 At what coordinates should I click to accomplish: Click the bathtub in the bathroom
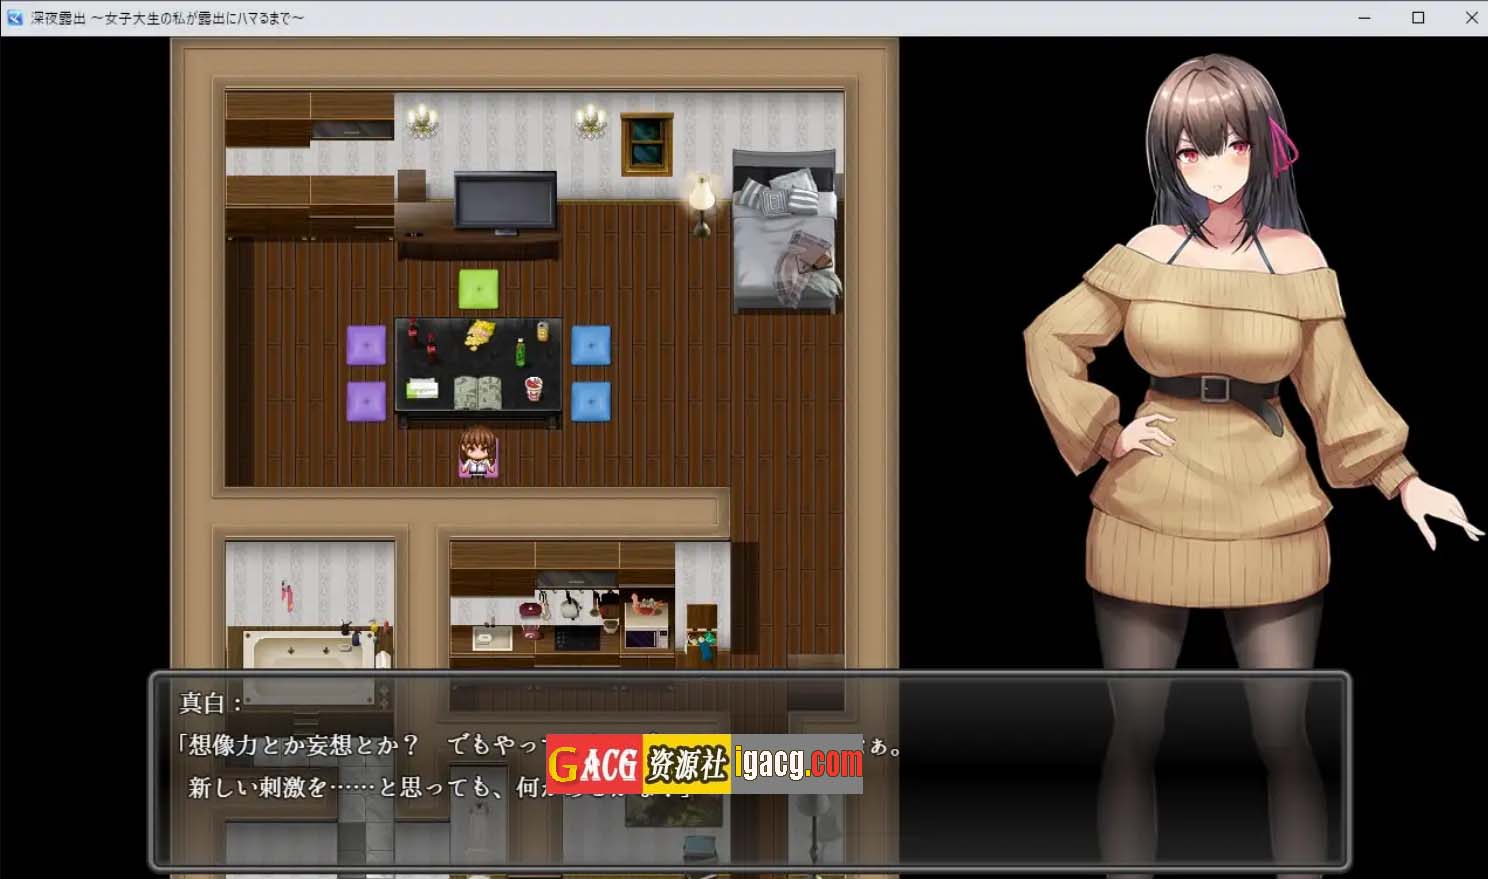click(298, 655)
